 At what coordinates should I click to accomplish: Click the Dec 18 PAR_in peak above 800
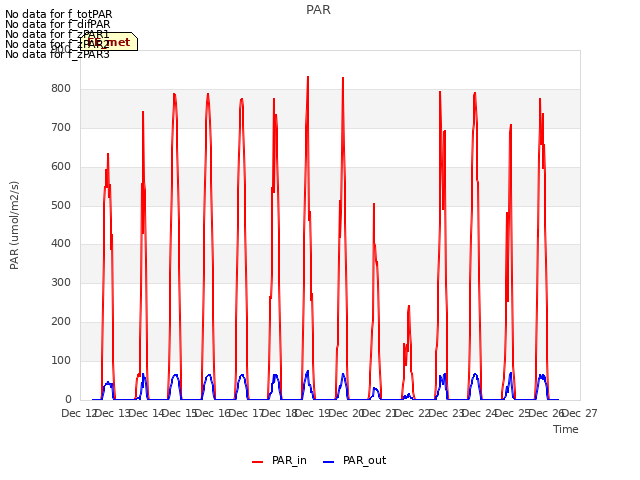coord(308,77)
